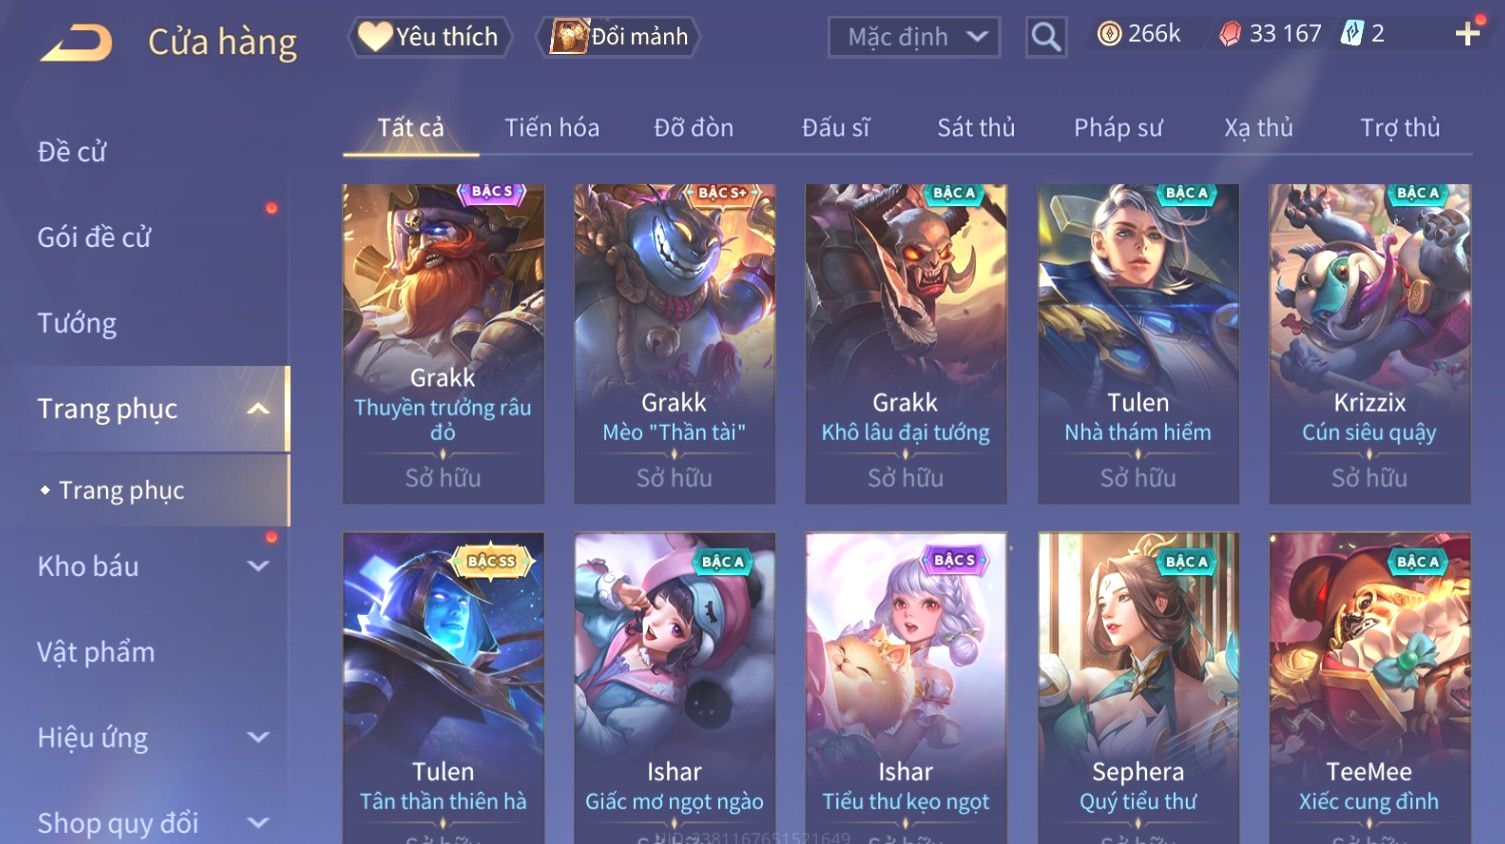Click the gold coin balance icon
1505x844 pixels.
click(x=1109, y=34)
